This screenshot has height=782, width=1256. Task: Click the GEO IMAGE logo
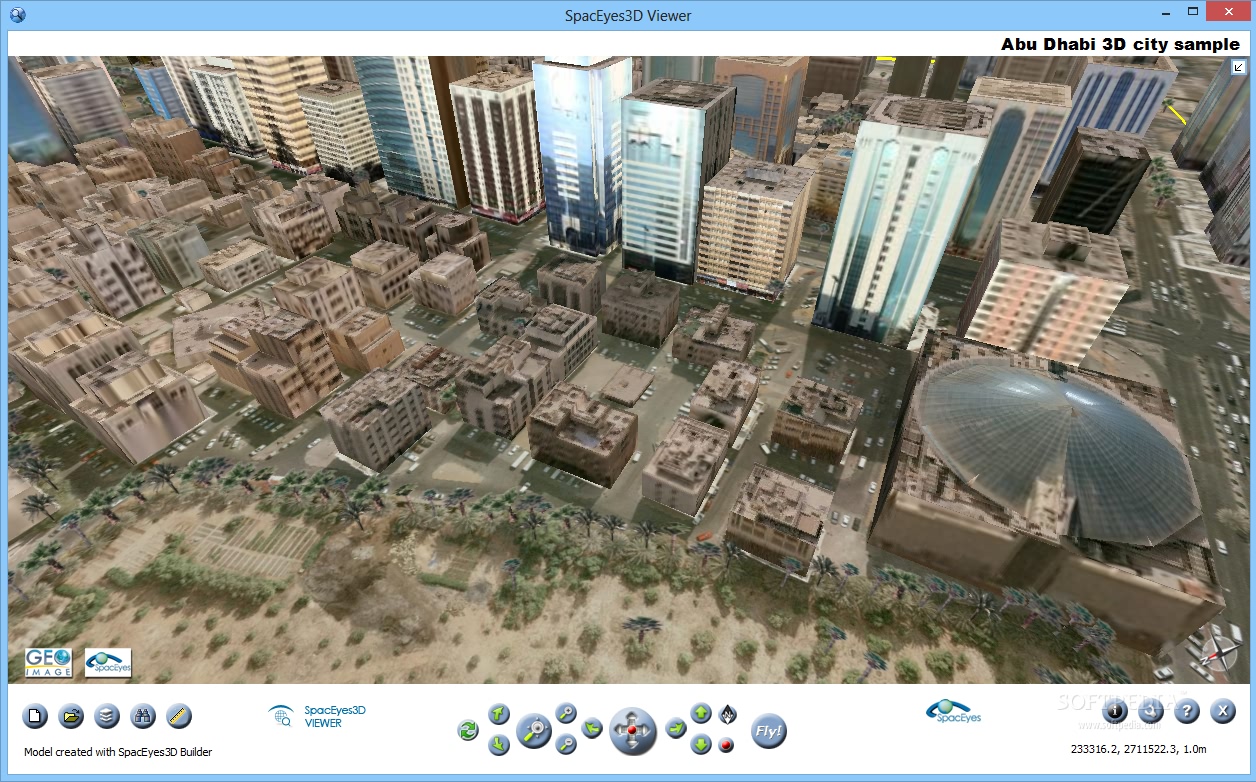49,663
